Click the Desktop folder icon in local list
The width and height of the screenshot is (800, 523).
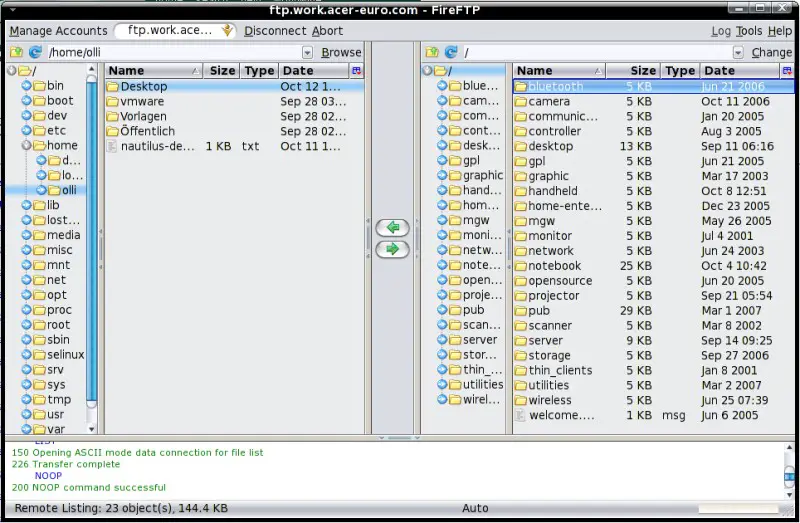tap(113, 87)
